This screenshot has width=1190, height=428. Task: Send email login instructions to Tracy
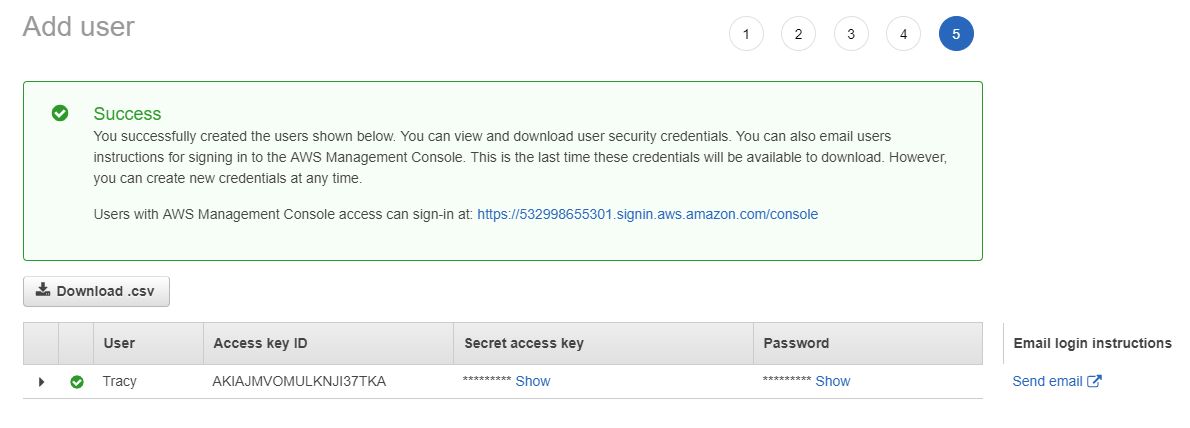[x=1047, y=381]
